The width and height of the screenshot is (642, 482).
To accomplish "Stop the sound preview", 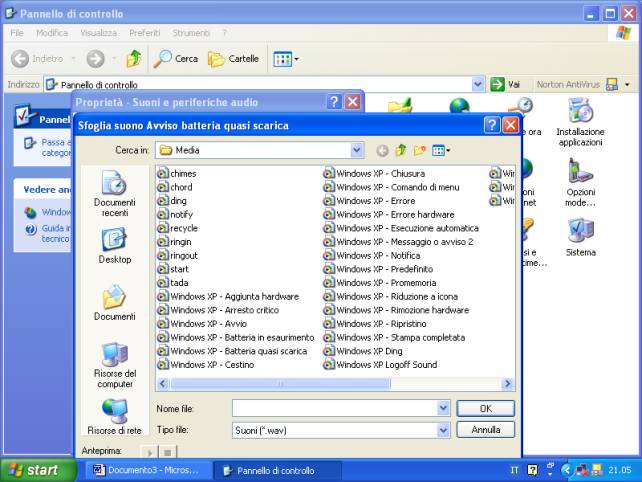I will click(x=167, y=453).
